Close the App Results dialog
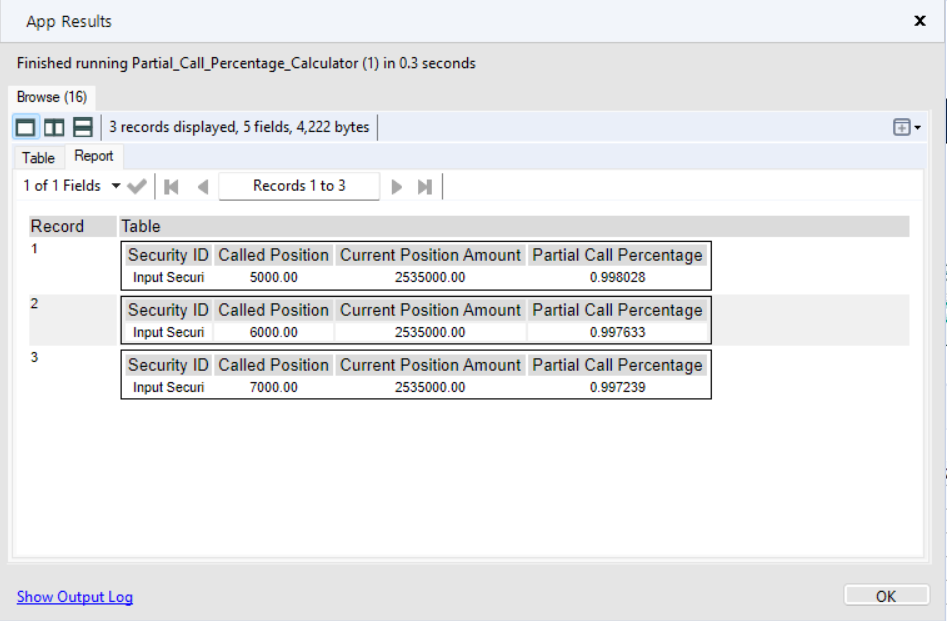This screenshot has width=947, height=621. pos(920,21)
